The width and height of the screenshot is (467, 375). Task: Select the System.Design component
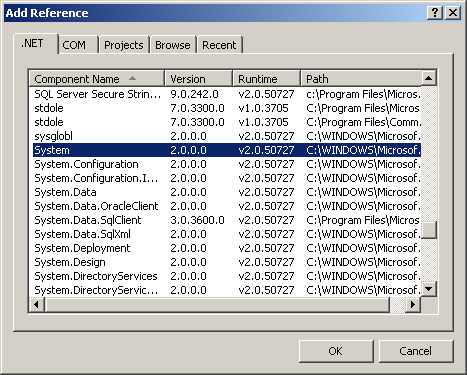(x=227, y=262)
